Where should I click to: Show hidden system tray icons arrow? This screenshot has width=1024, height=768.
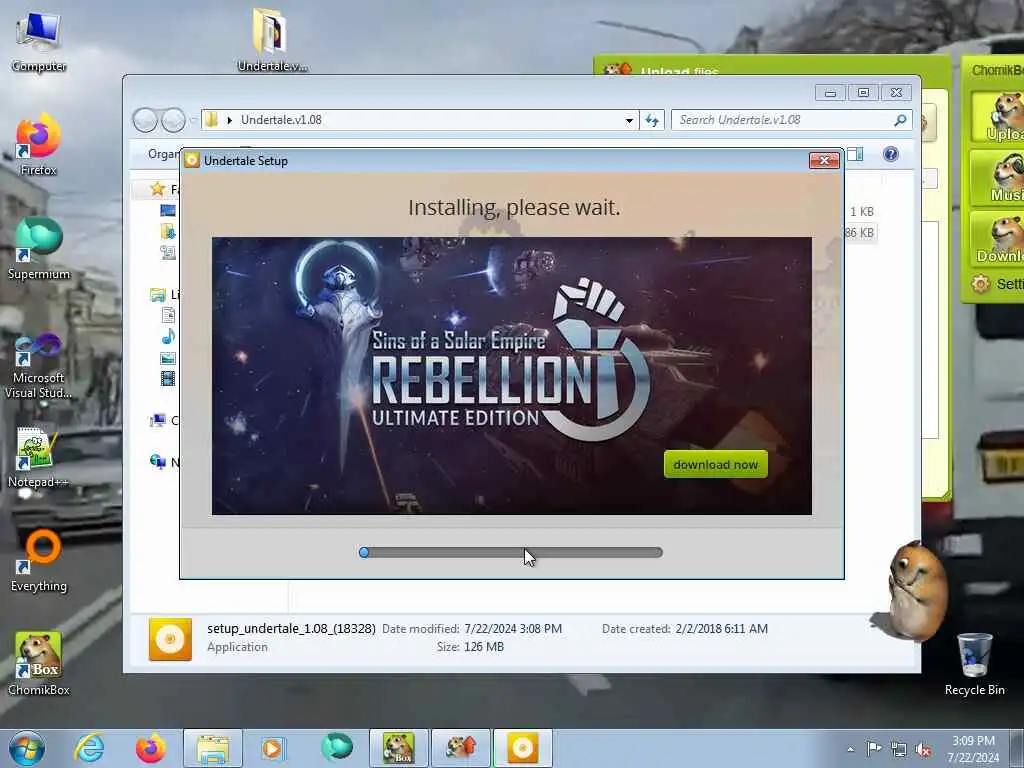(850, 749)
